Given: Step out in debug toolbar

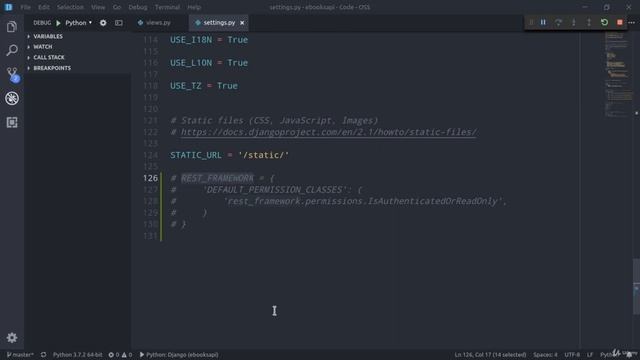Looking at the screenshot, I should [x=589, y=22].
